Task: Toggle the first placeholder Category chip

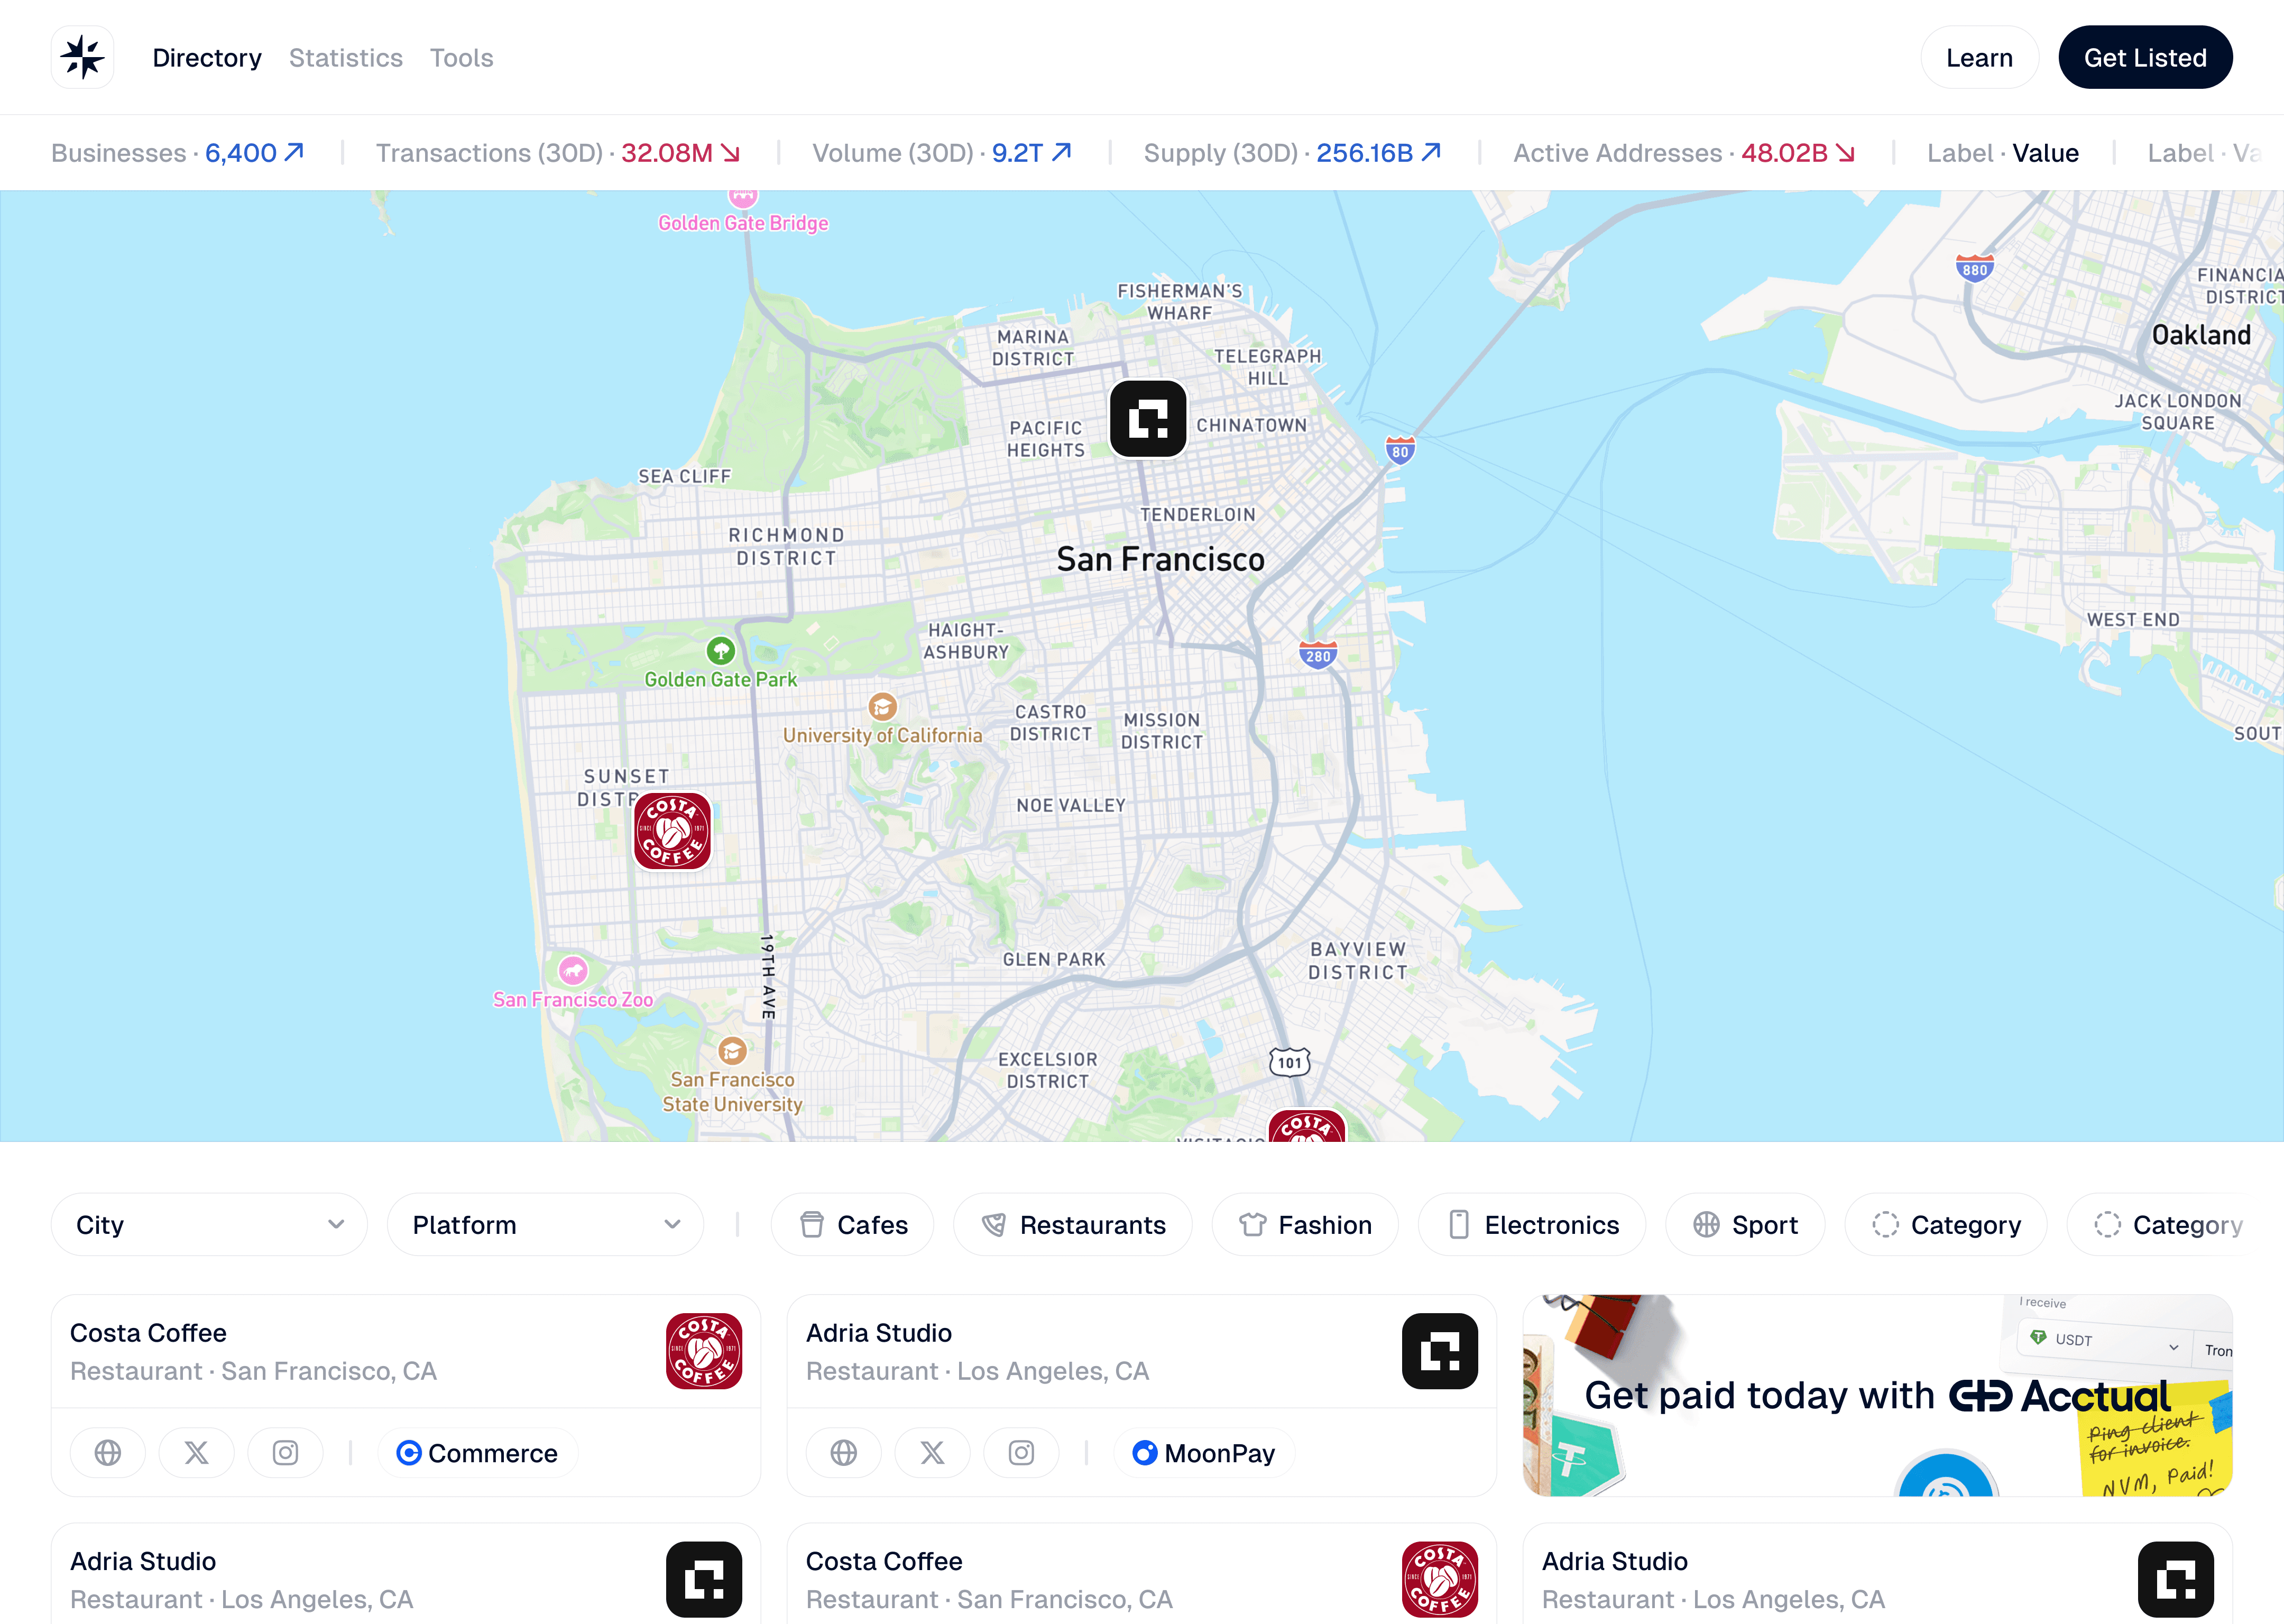Action: (x=1946, y=1224)
